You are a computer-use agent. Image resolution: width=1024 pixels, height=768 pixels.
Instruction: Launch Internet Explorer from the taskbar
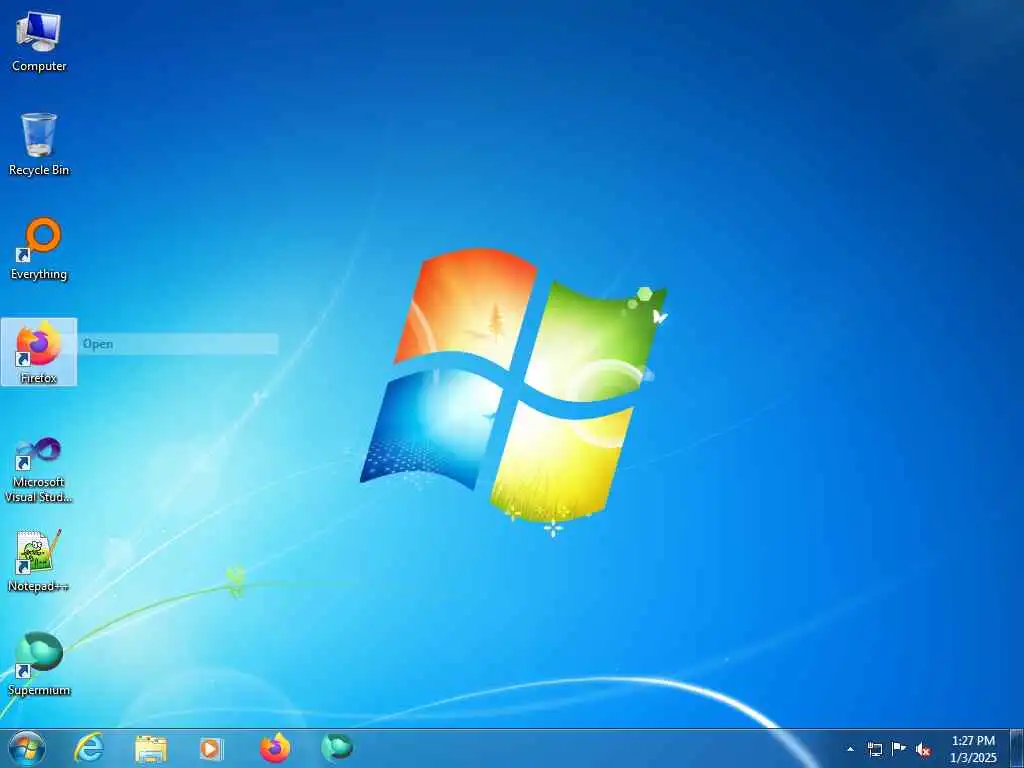coord(89,748)
